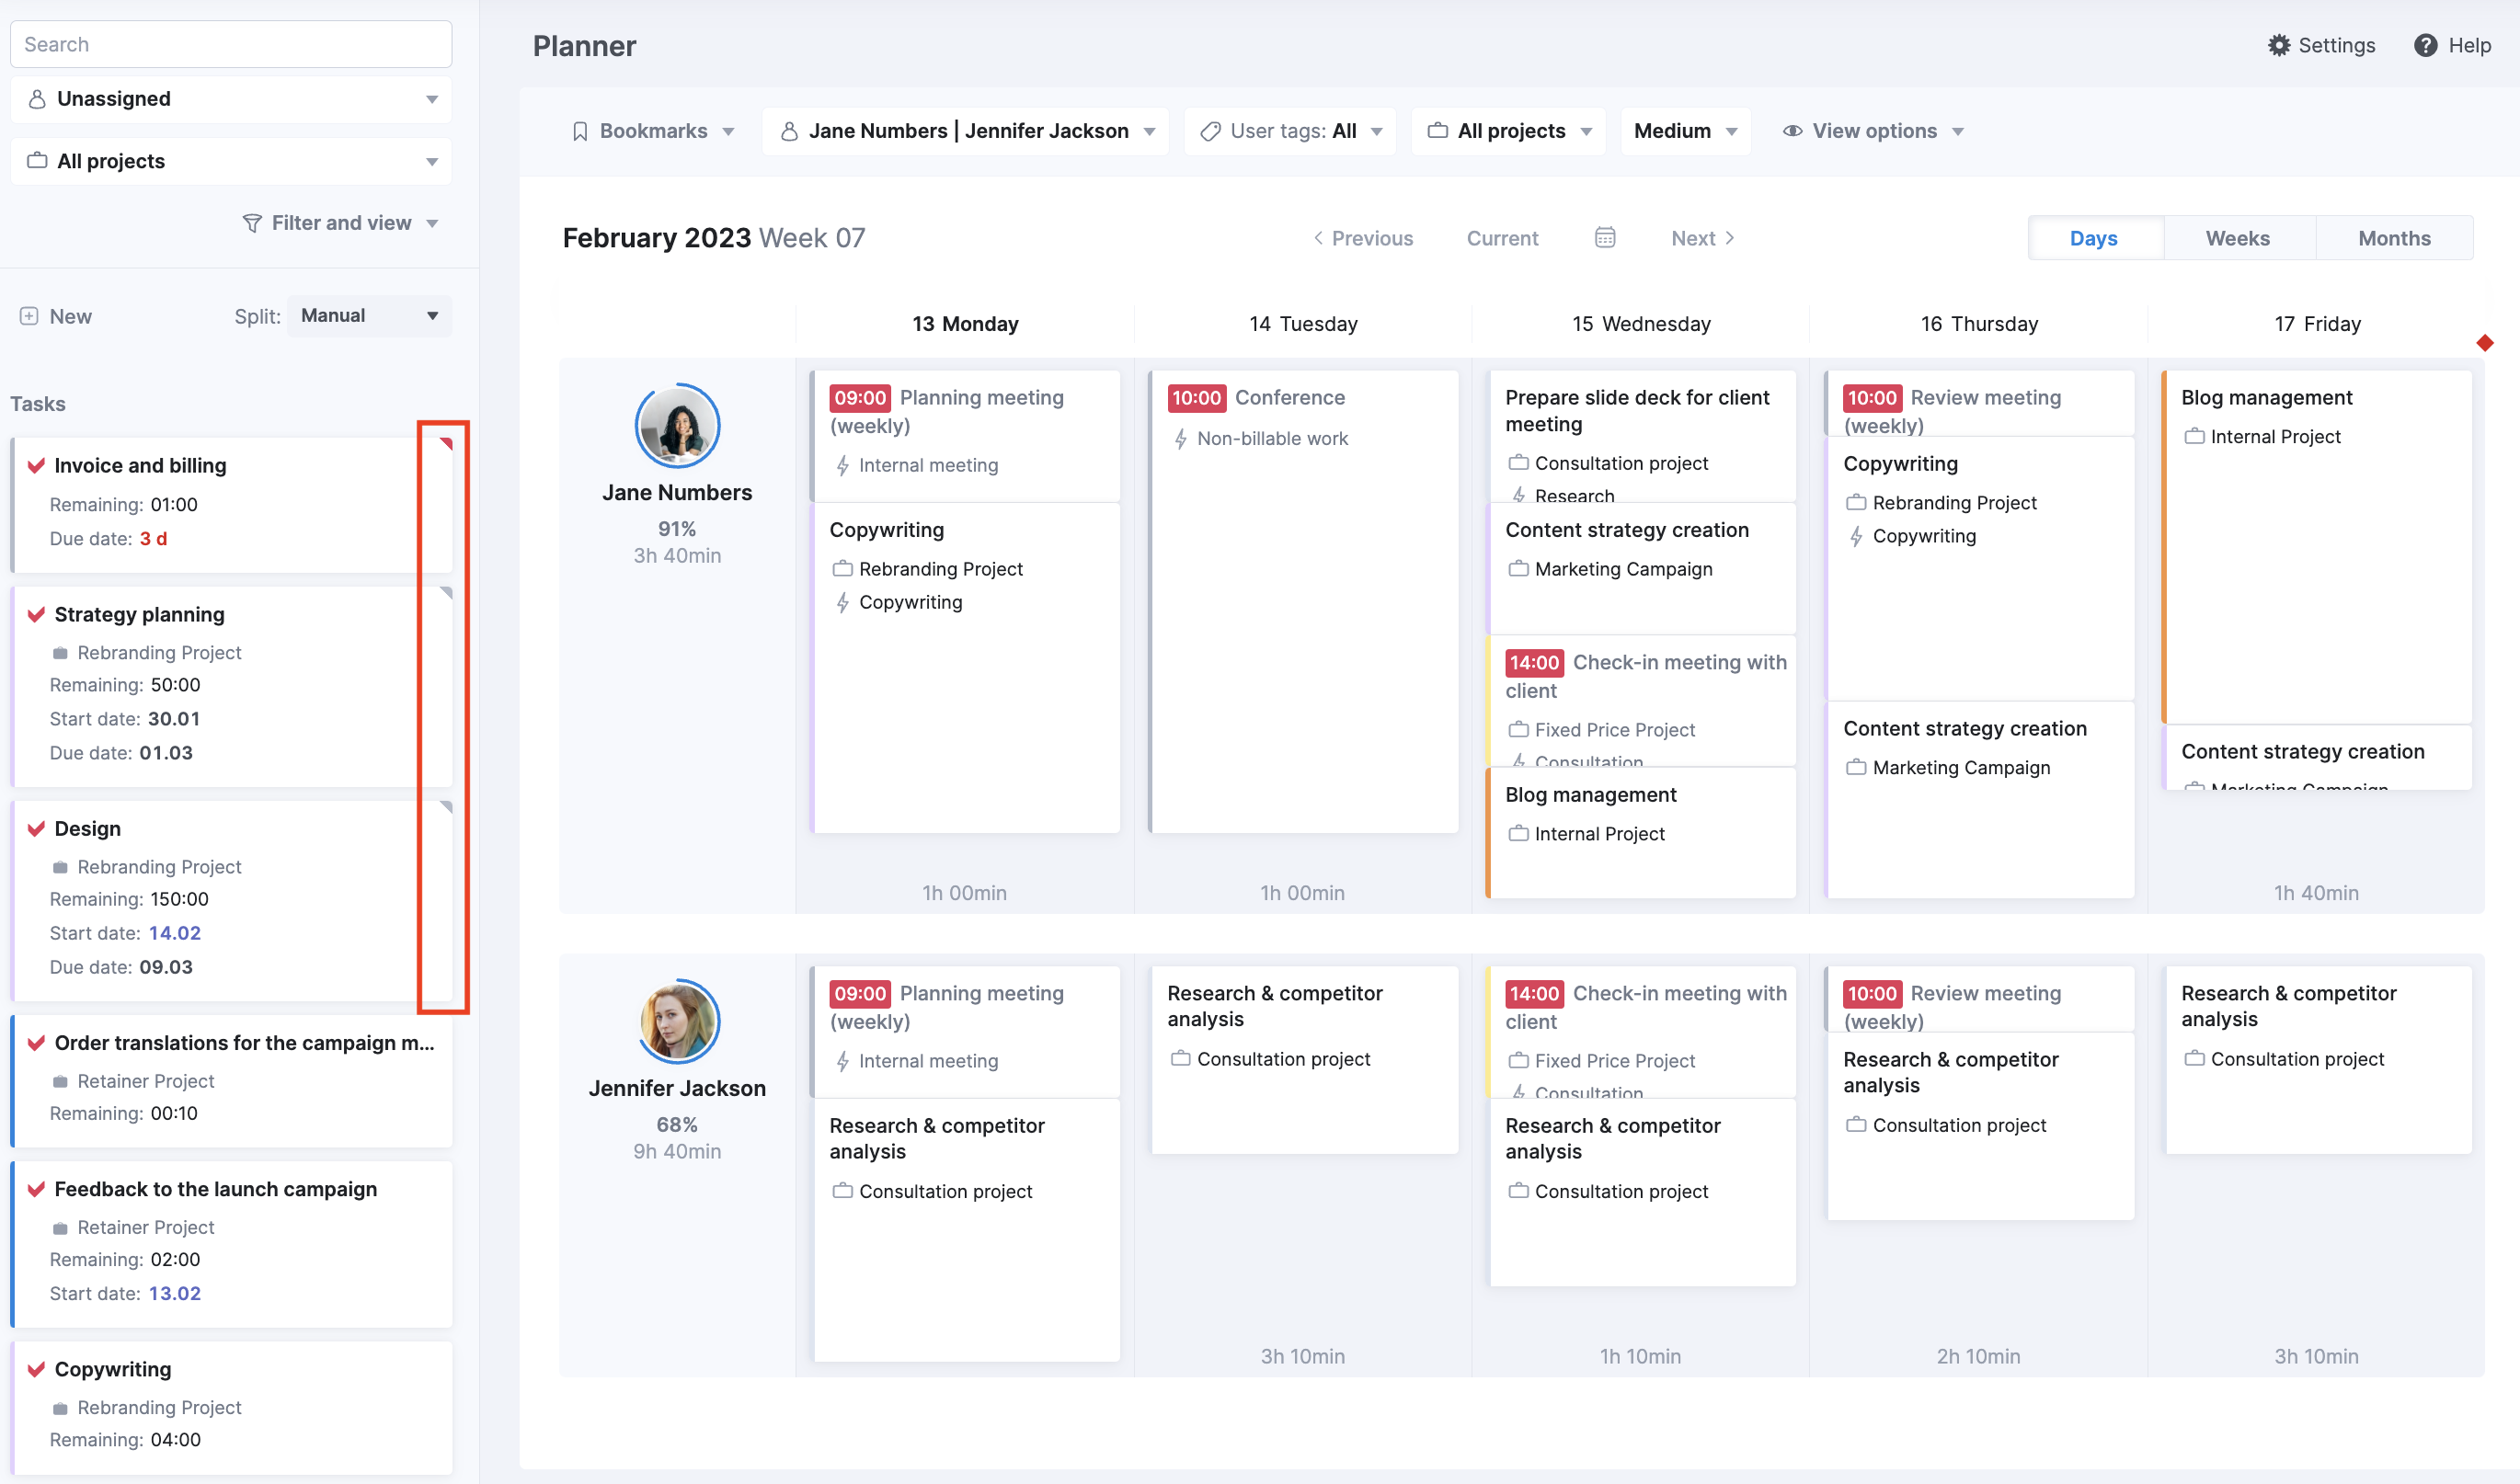The width and height of the screenshot is (2520, 1484).
Task: Click the New task plus icon
Action: (29, 316)
